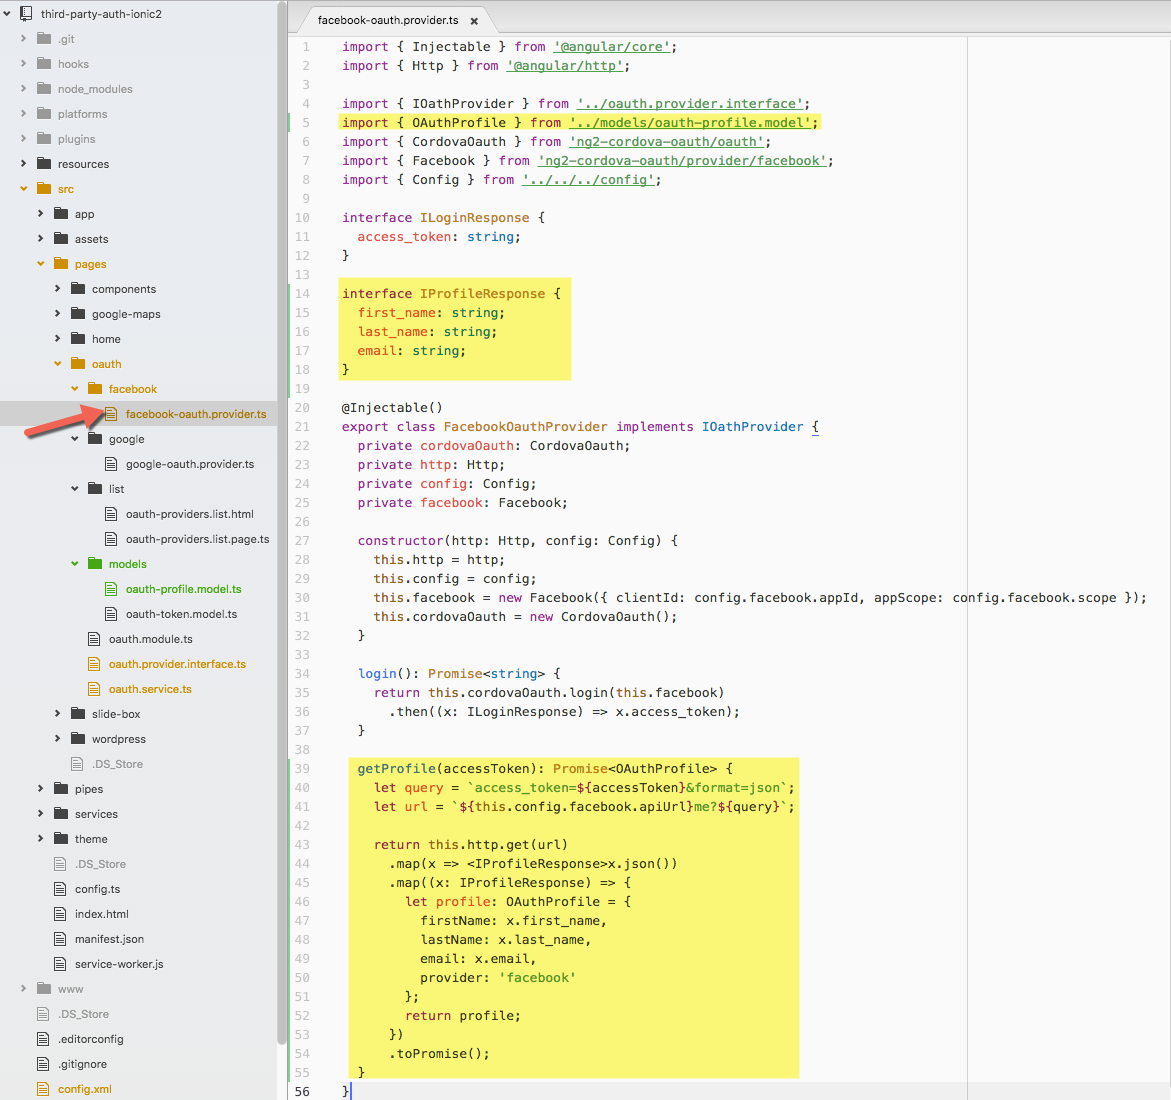Click the third-party-auth-ionic2 project icon

point(26,14)
